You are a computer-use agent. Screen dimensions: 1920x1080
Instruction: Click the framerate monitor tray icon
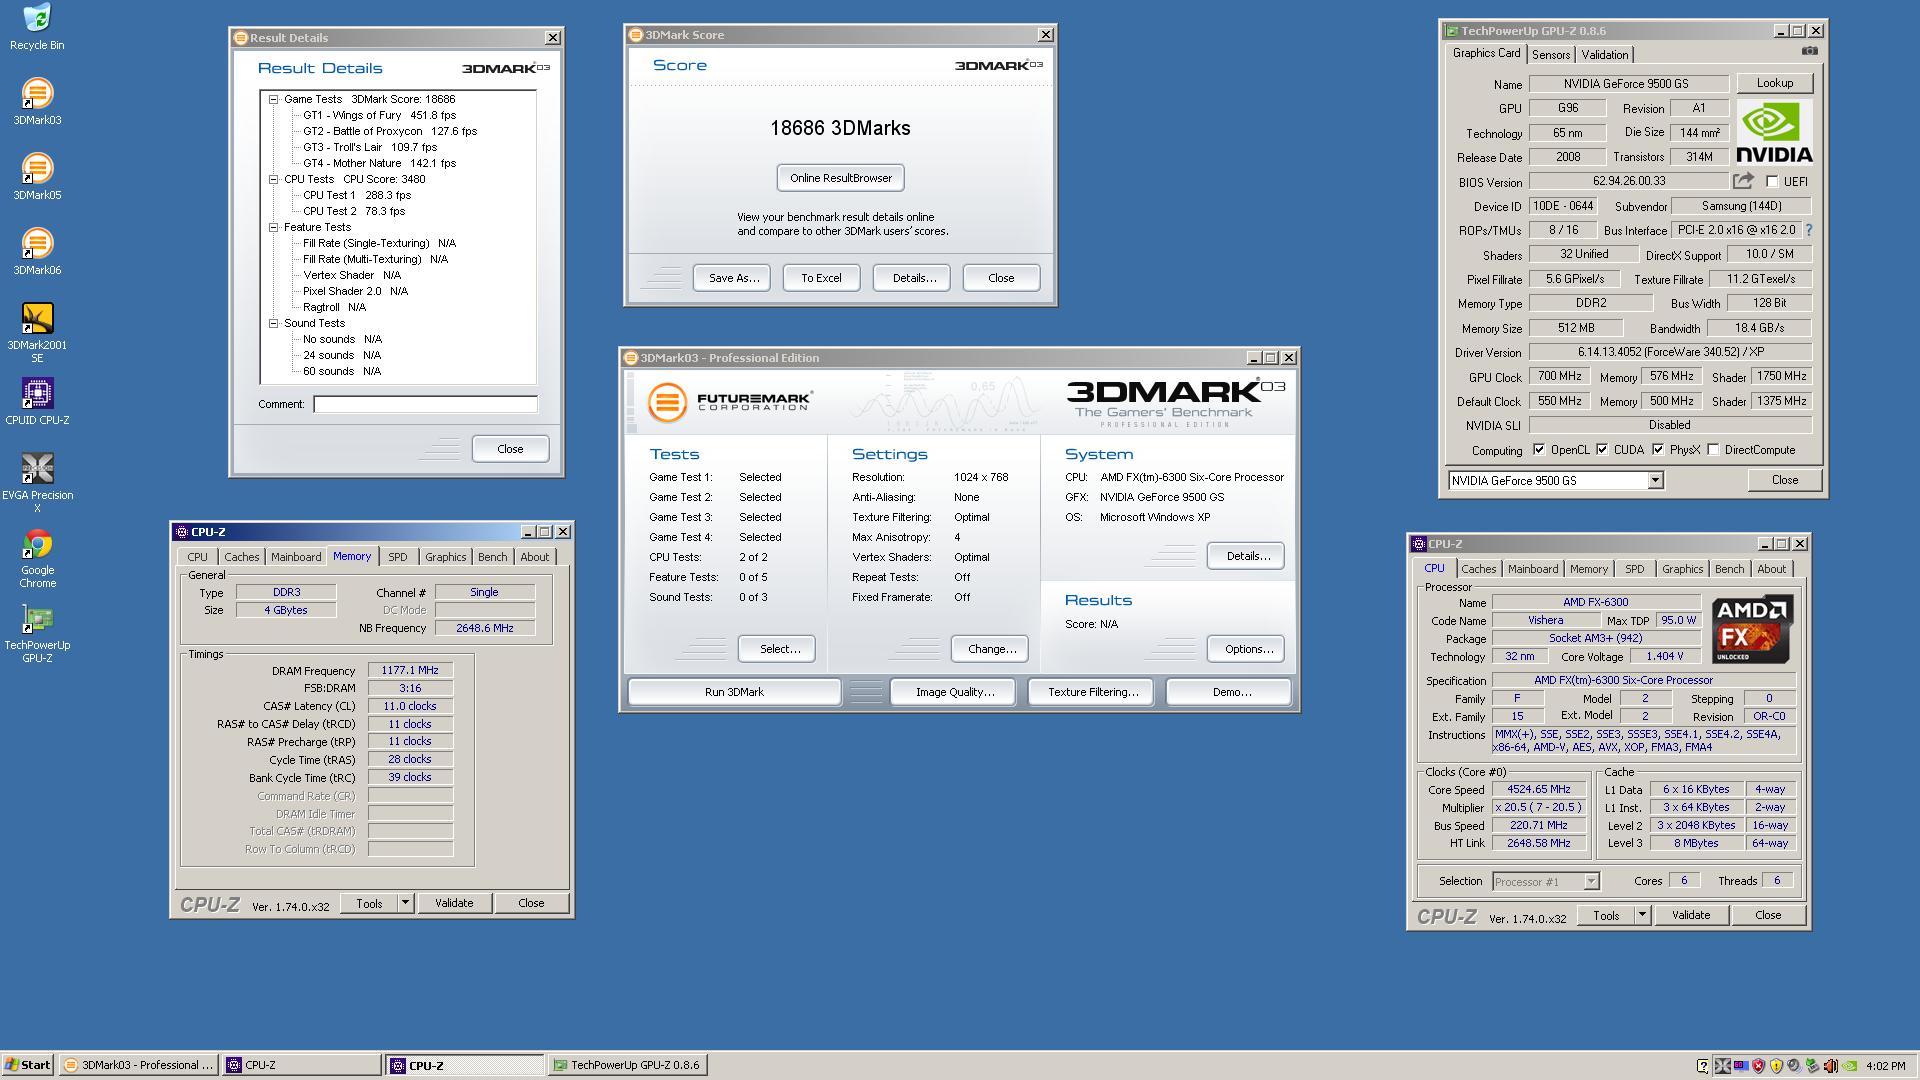tap(1741, 1066)
